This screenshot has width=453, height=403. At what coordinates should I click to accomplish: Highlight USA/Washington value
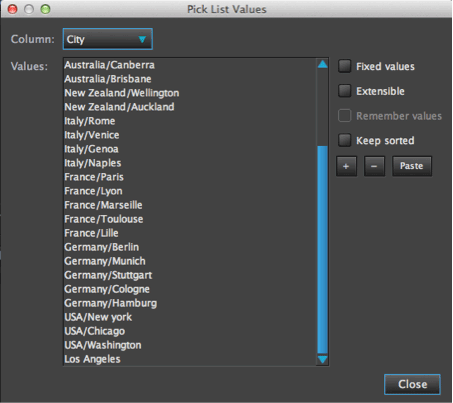point(190,345)
